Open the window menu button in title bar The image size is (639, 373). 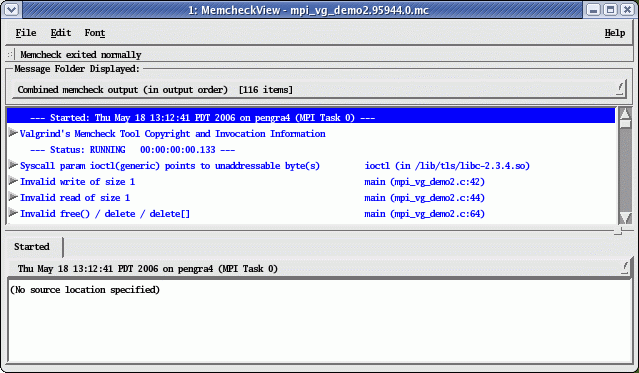tap(11, 9)
